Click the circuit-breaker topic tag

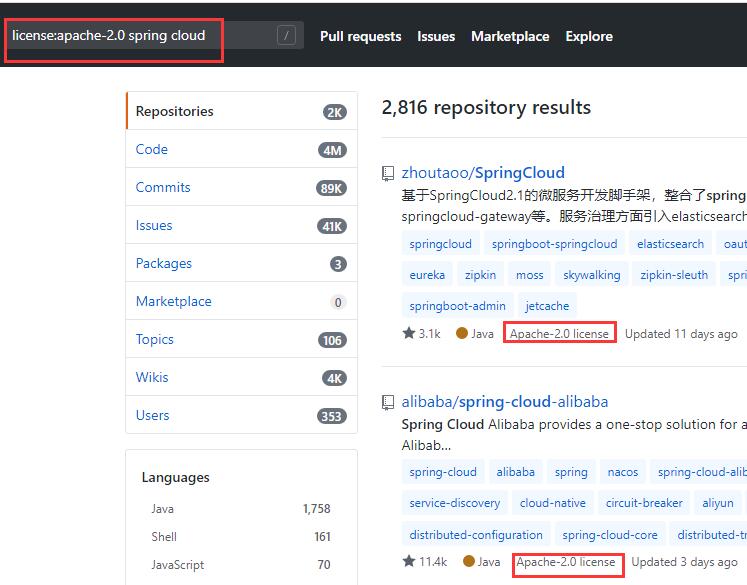pos(644,503)
